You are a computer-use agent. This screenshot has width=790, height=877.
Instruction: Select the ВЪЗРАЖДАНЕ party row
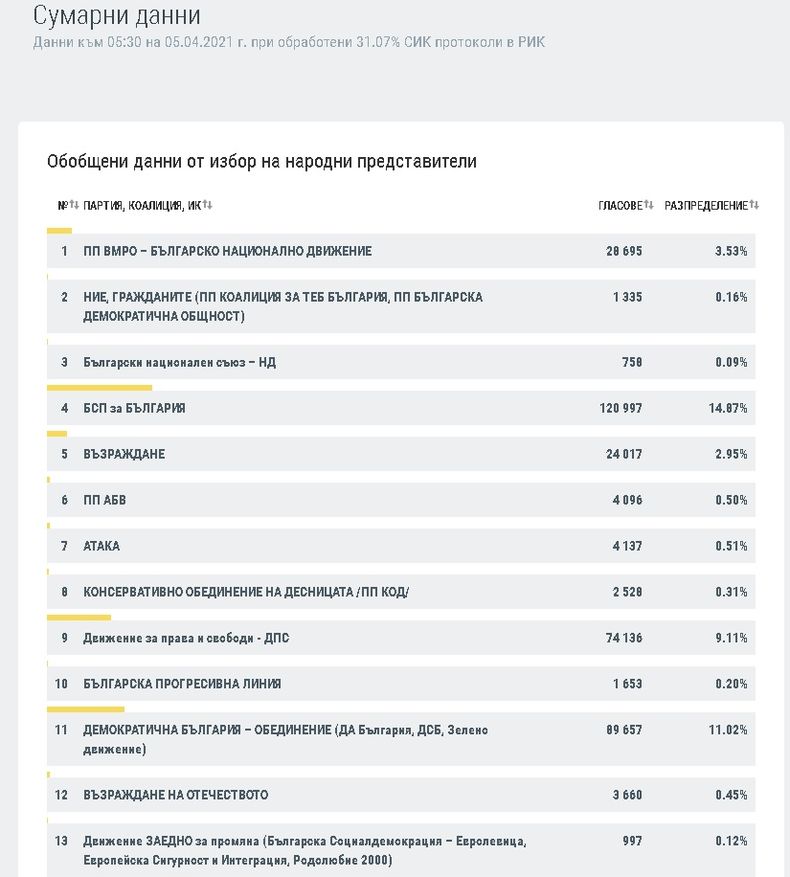click(x=124, y=454)
